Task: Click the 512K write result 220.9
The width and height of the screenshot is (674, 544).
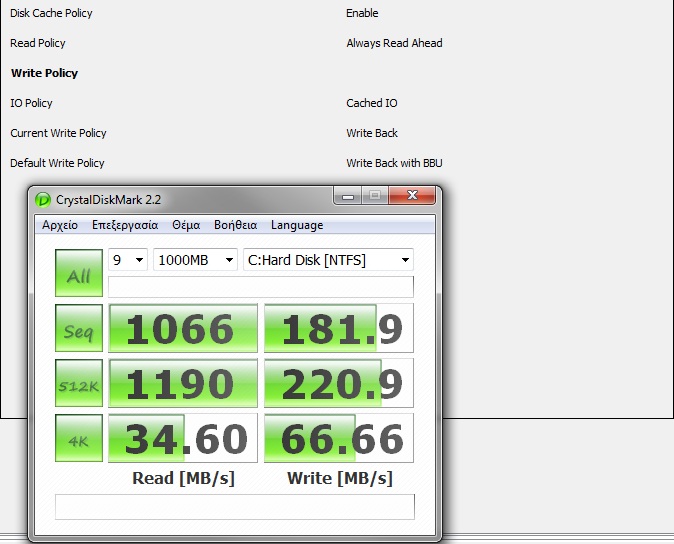Action: click(x=339, y=383)
